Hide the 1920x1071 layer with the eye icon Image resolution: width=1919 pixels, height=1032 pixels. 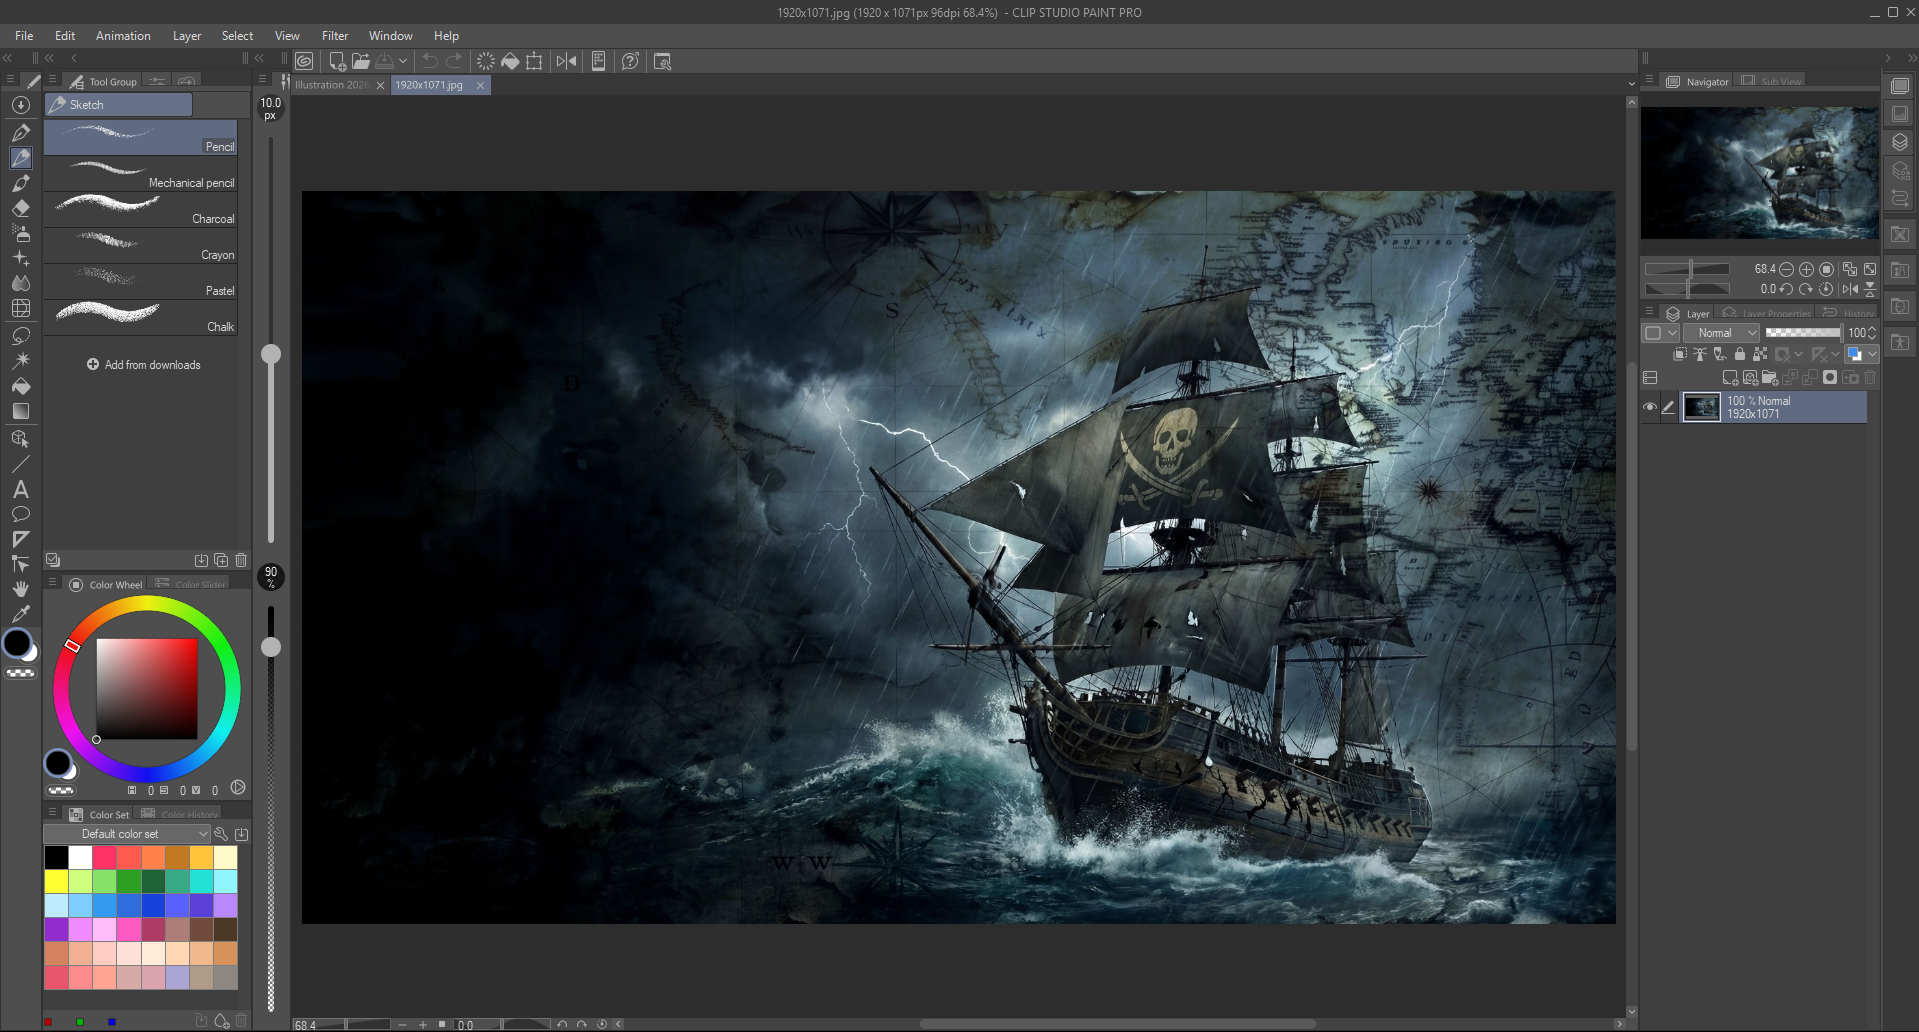pyautogui.click(x=1650, y=407)
